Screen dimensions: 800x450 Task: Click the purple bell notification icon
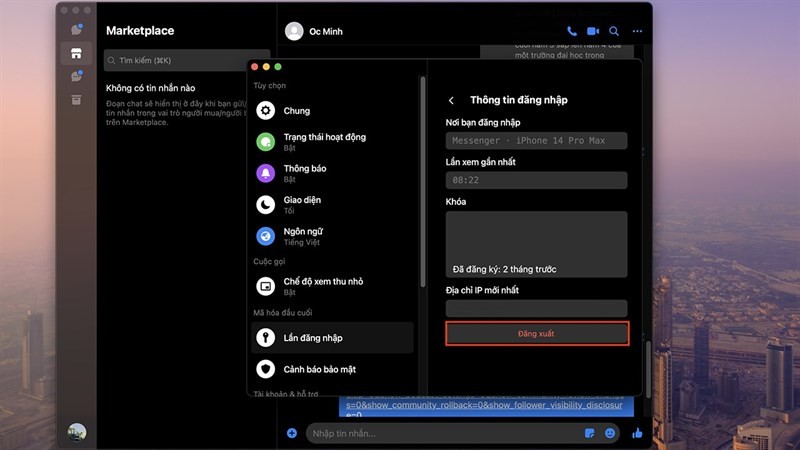[x=265, y=173]
